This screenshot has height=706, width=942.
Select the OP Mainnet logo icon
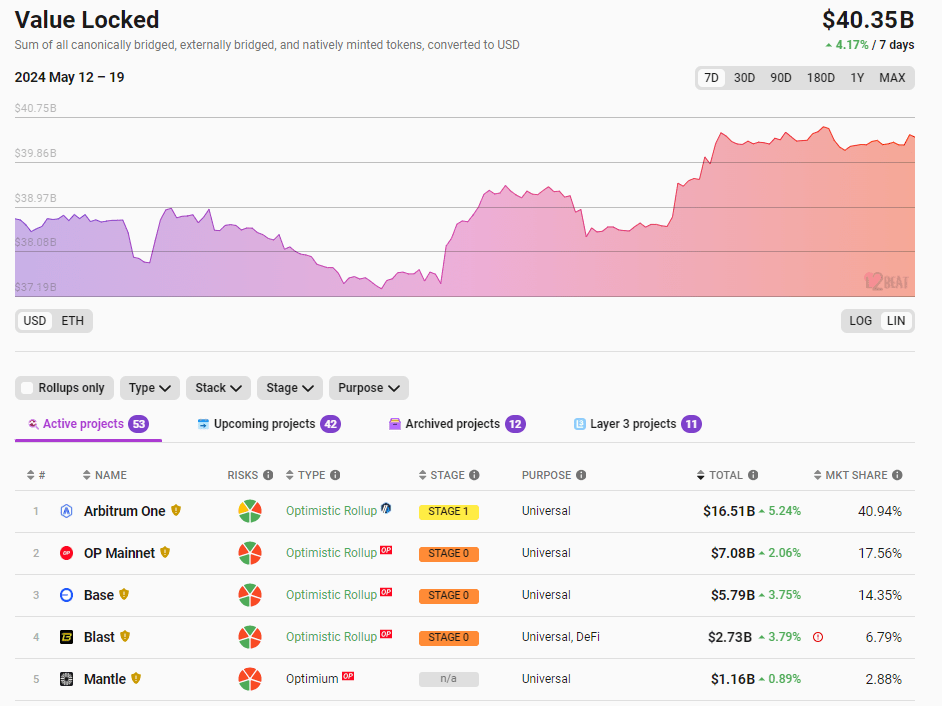click(x=66, y=553)
